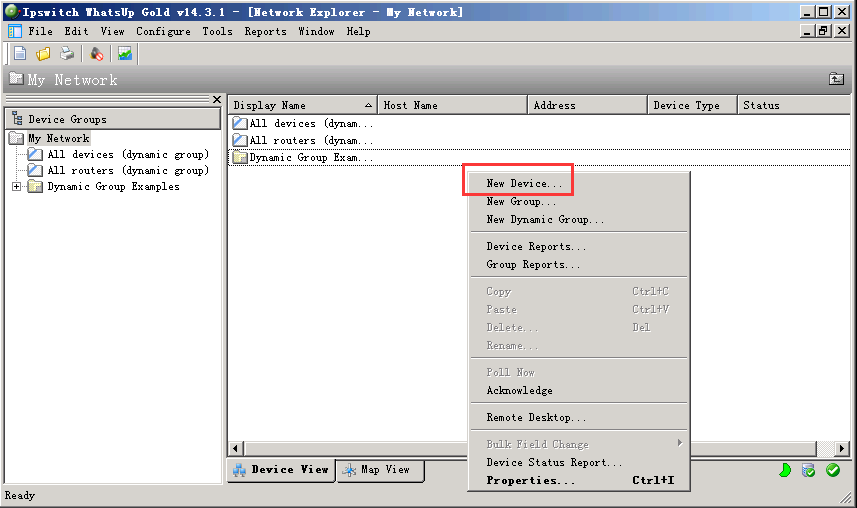Click the graph chart toolbar icon
857x508 pixels.
(125, 54)
